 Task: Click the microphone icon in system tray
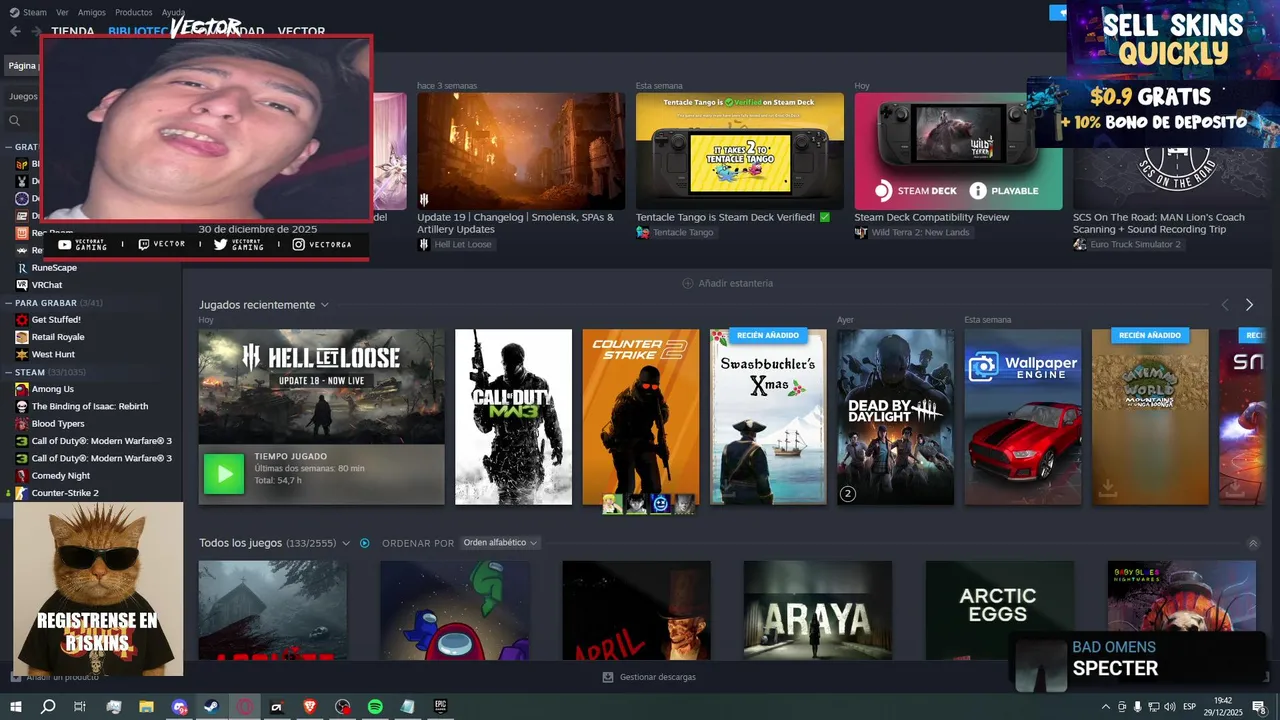(x=1137, y=706)
